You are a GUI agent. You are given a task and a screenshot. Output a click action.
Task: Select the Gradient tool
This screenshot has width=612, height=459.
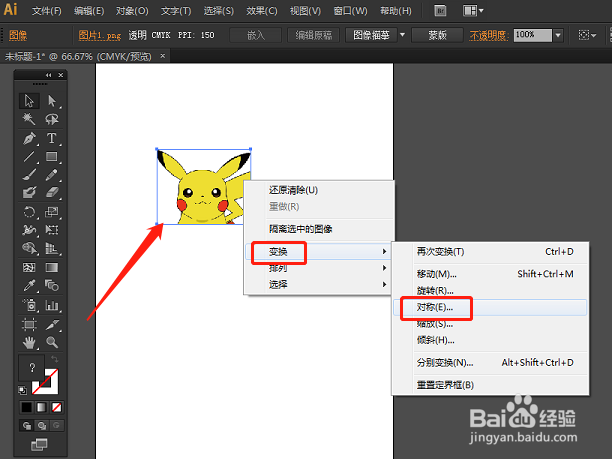[x=52, y=267]
